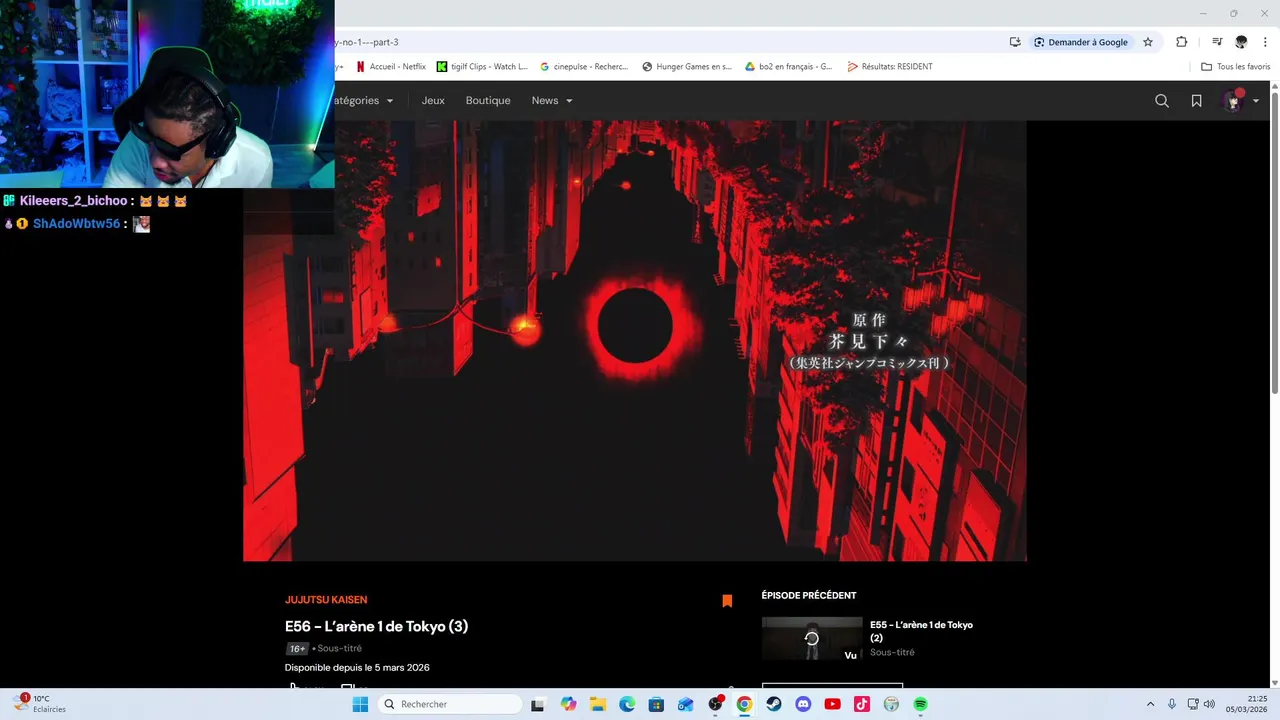Click the ShAdoWbtw56 chat username

tap(76, 224)
